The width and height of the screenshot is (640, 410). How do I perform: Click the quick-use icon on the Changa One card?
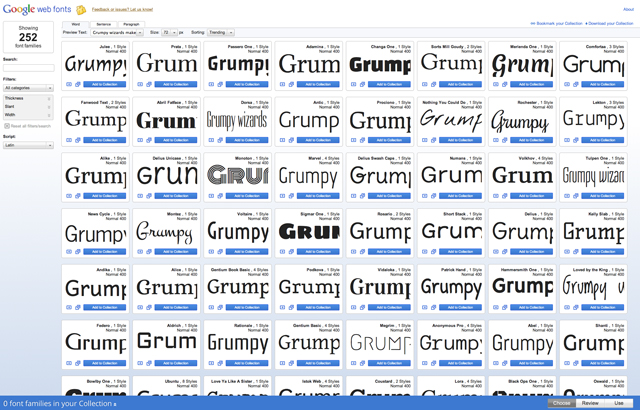(x=353, y=84)
